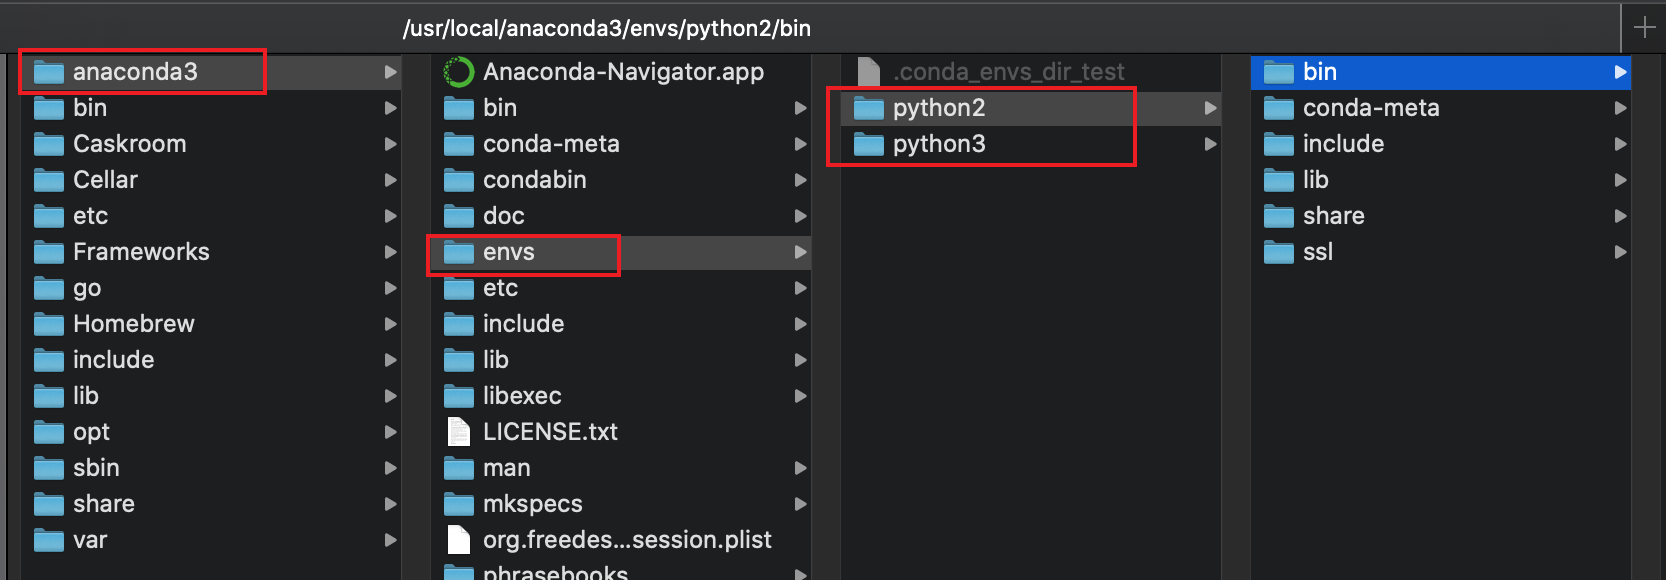
Task: Click the path title /usr/local/anaconda3/envs/python2/bin
Action: click(x=607, y=28)
